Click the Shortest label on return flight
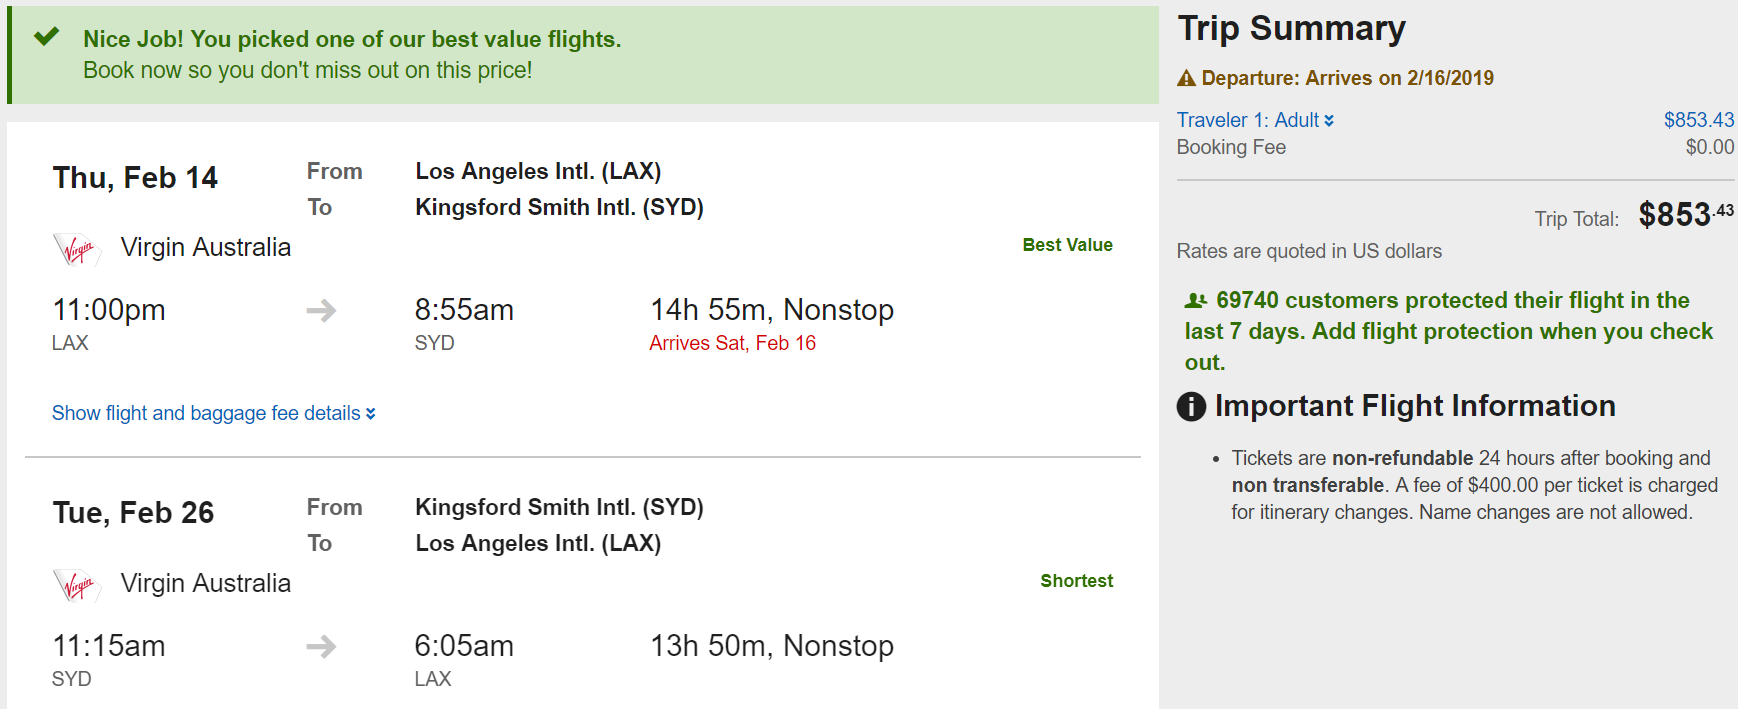Viewport: 1738px width, 709px height. (x=1076, y=581)
